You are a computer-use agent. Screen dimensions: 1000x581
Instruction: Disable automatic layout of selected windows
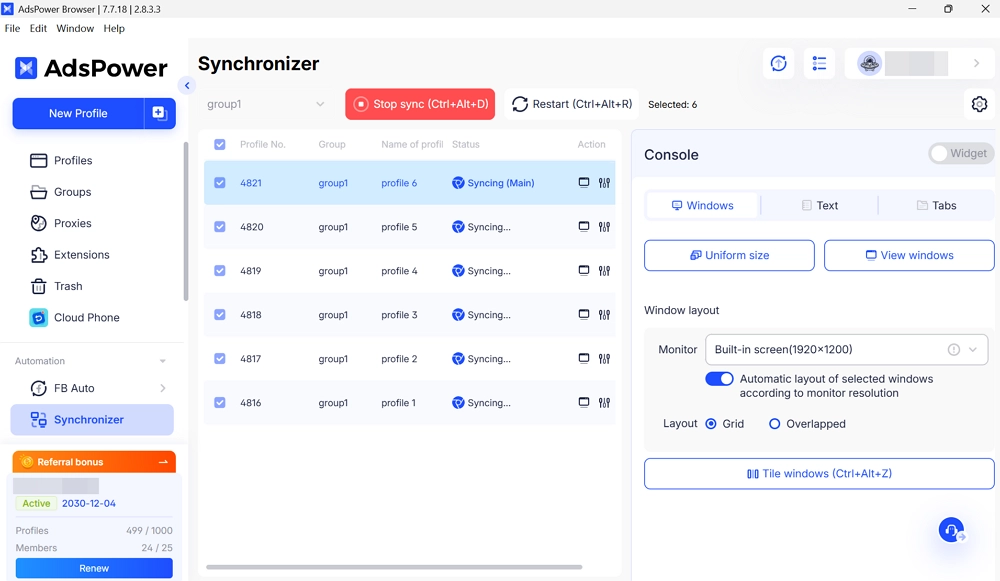(719, 379)
